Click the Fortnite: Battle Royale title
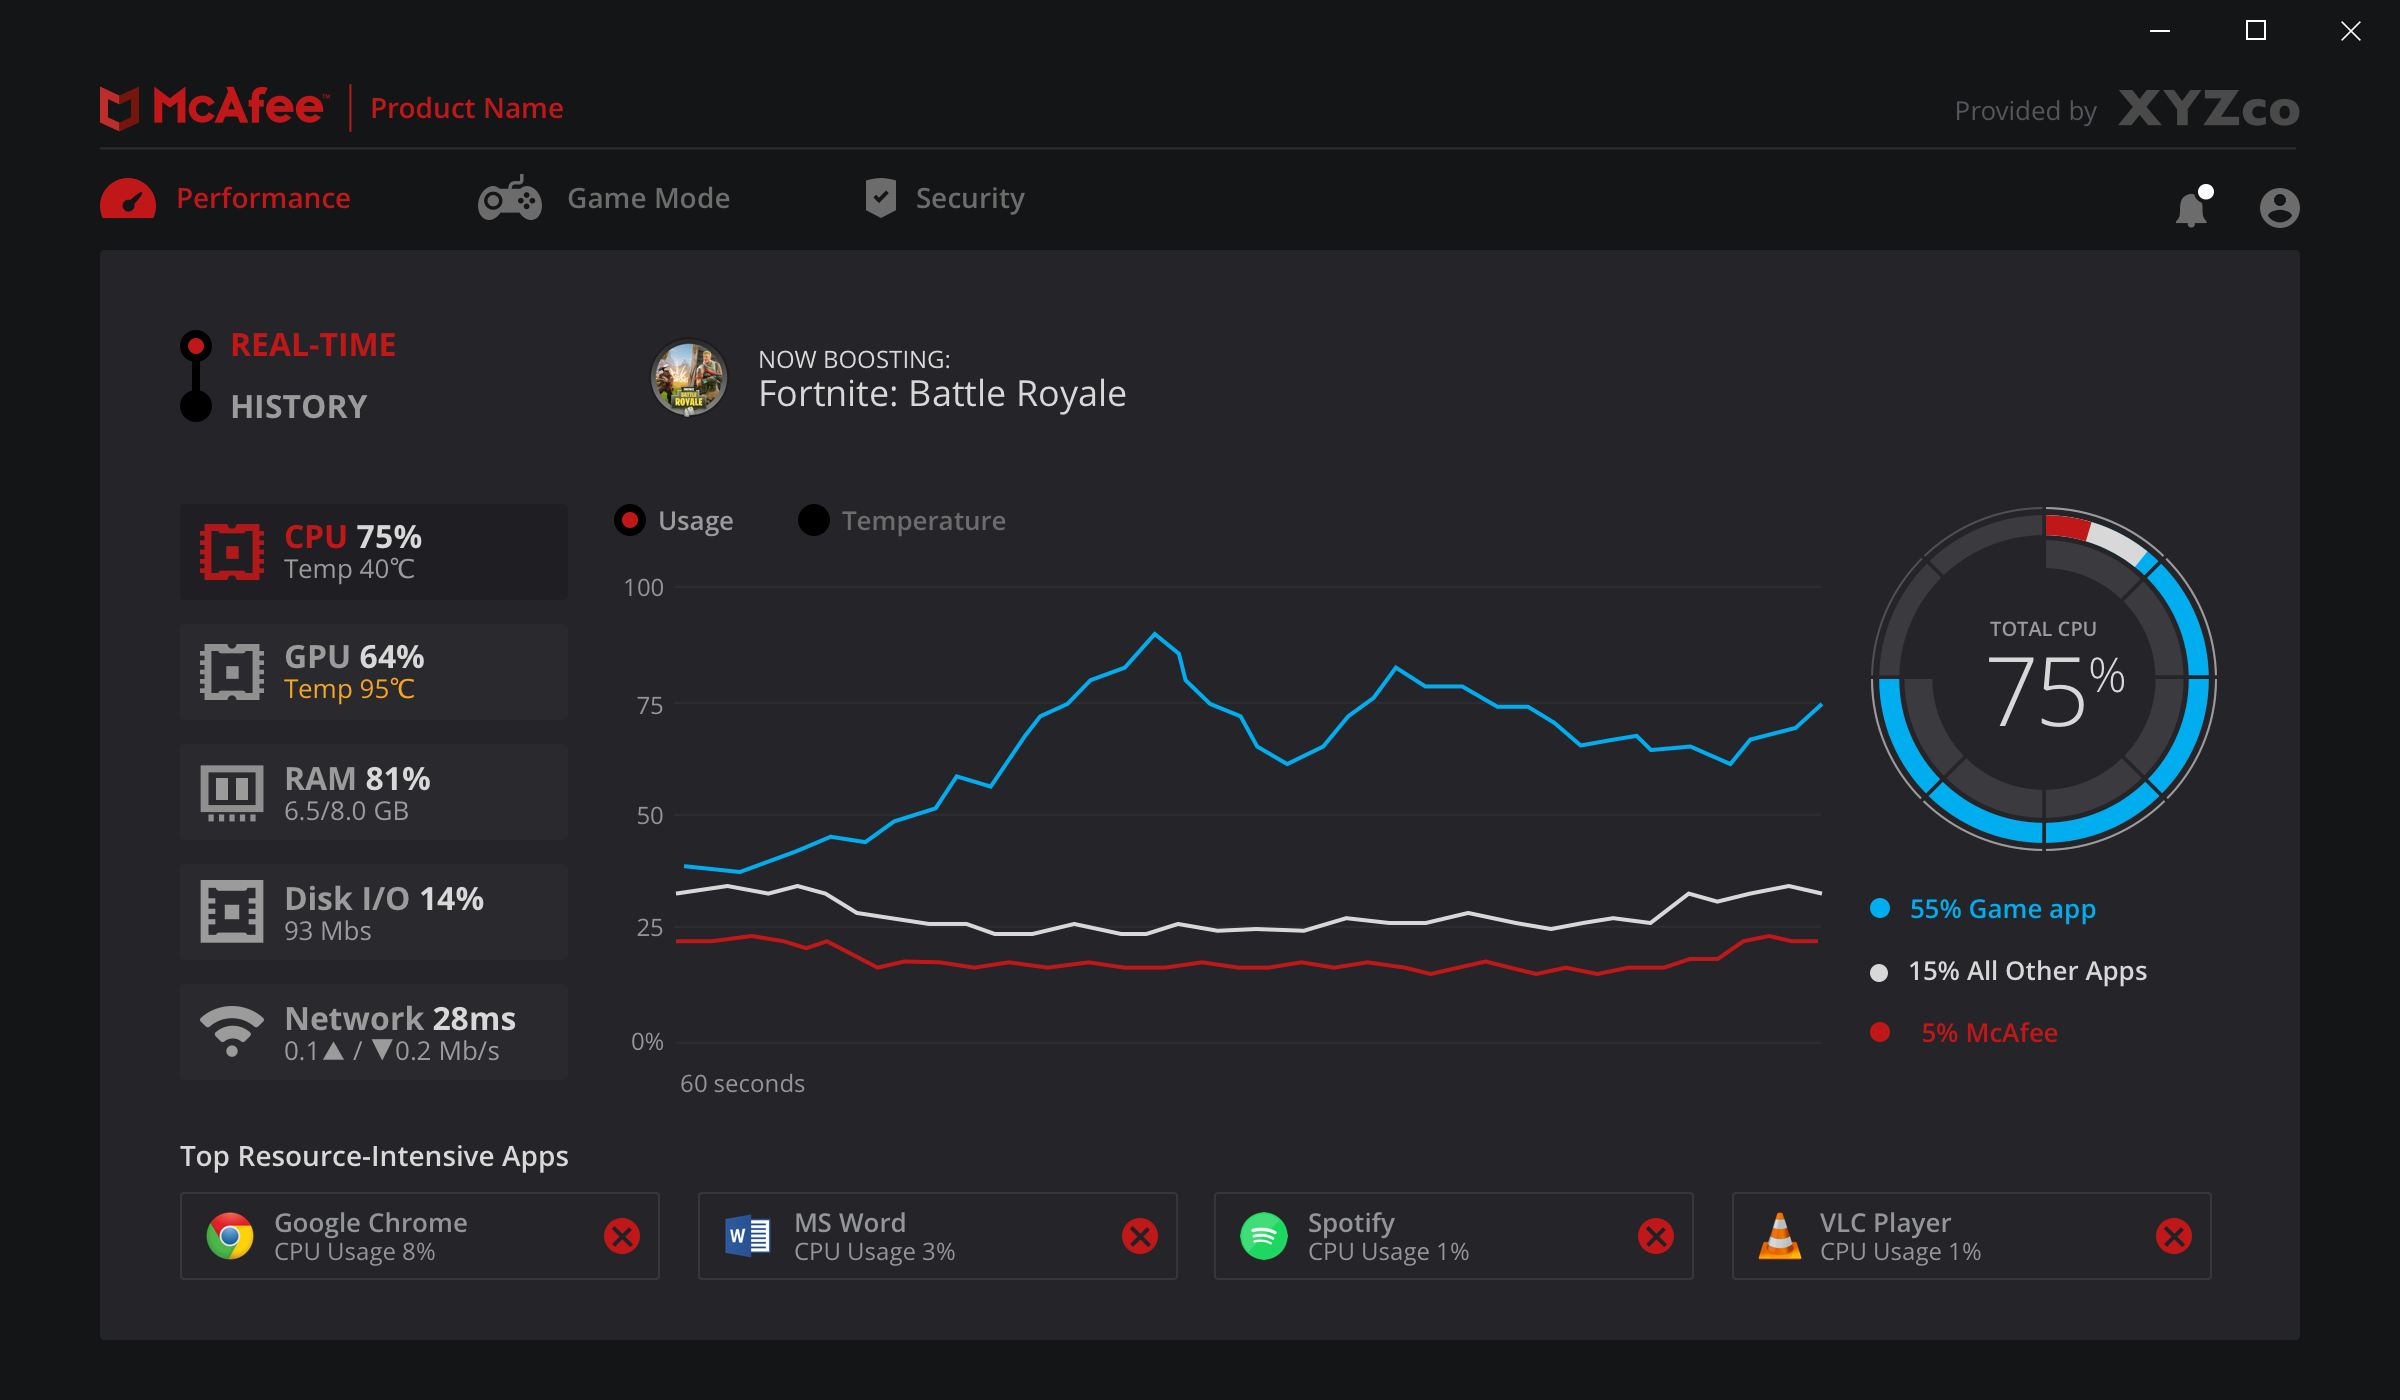Viewport: 2400px width, 1400px height. [x=942, y=394]
